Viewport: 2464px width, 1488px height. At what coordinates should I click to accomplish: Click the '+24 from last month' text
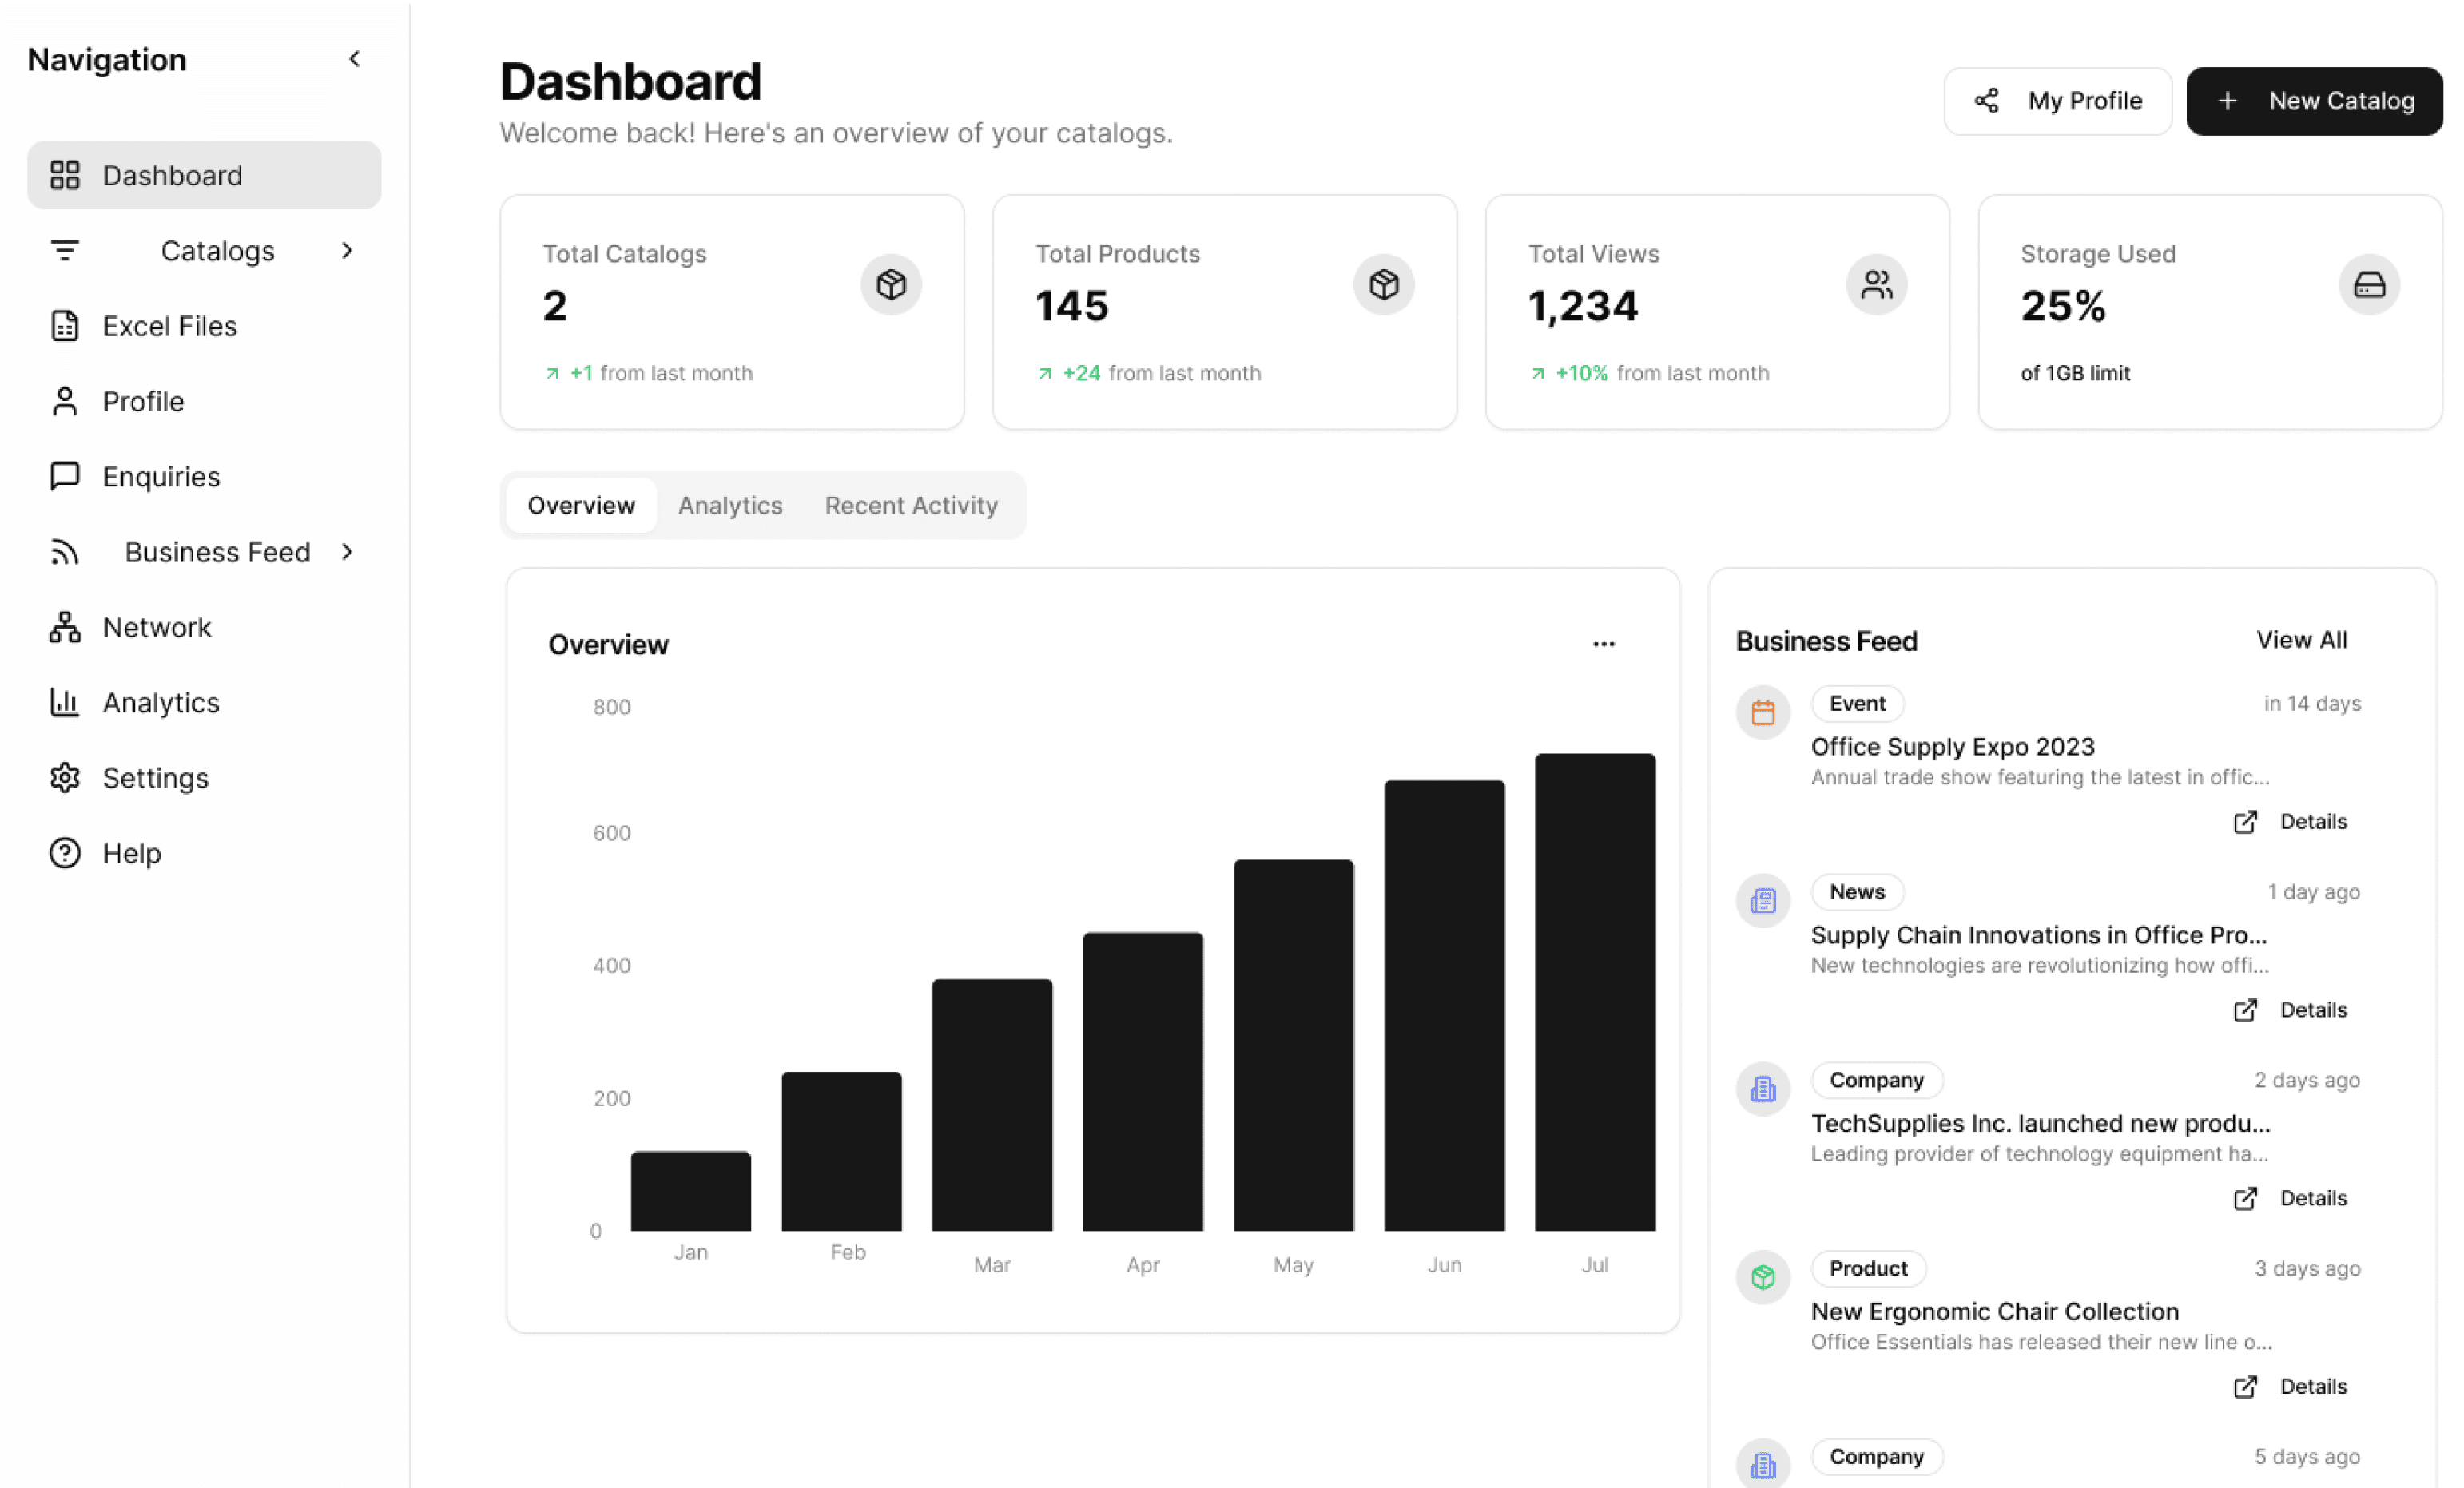tap(1161, 373)
